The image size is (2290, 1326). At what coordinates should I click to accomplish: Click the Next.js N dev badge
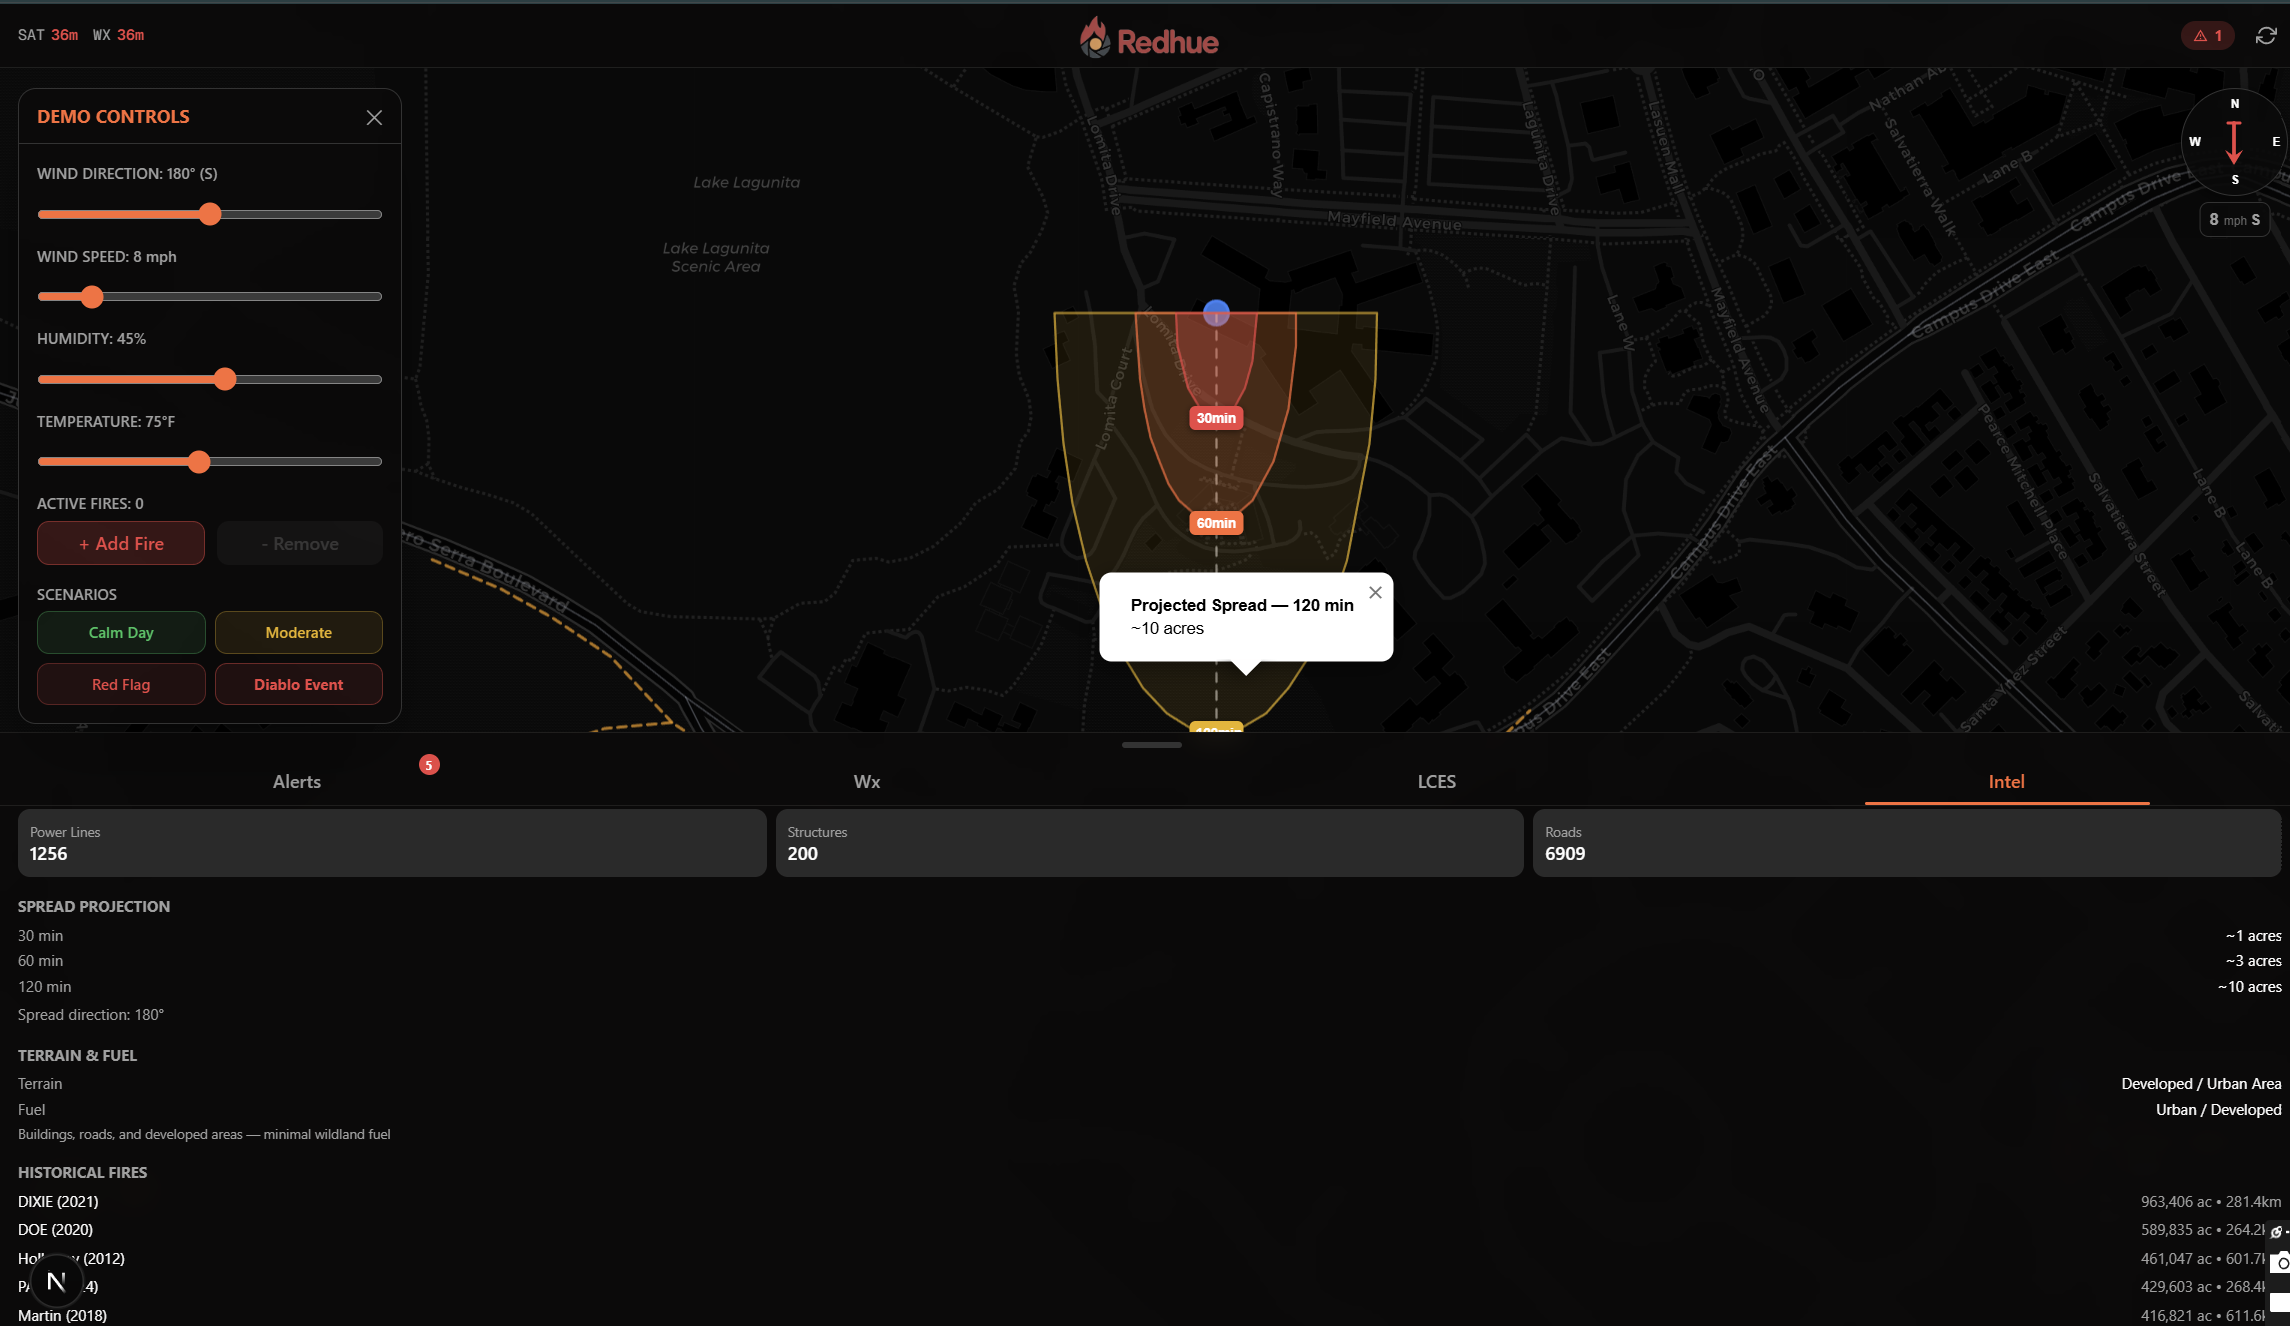56,1281
